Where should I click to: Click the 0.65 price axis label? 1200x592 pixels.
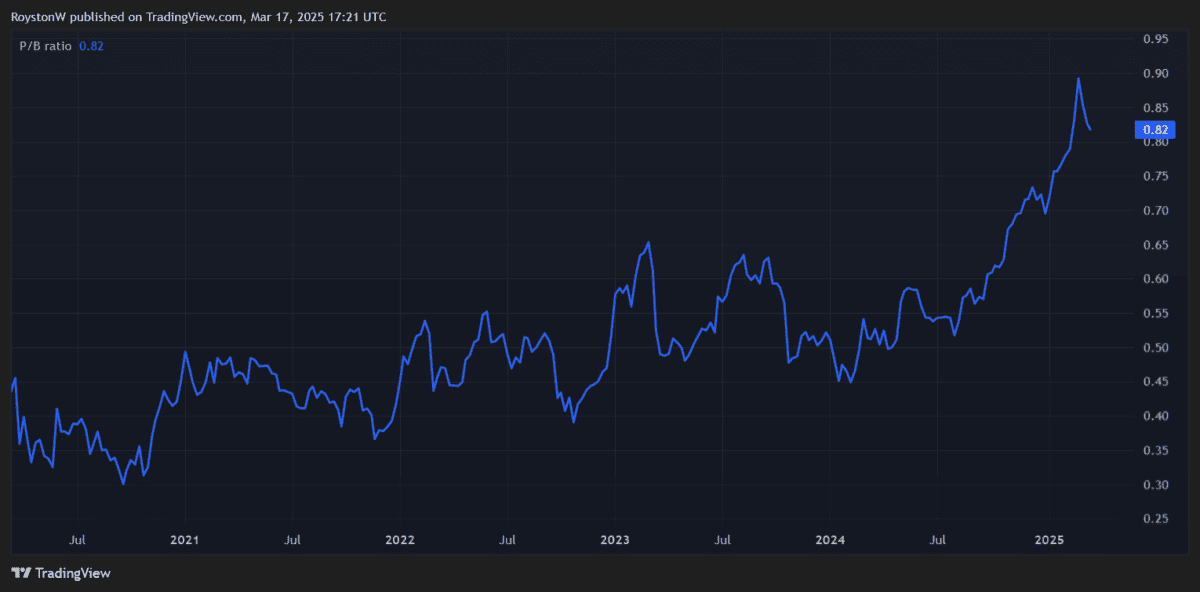(x=1155, y=245)
